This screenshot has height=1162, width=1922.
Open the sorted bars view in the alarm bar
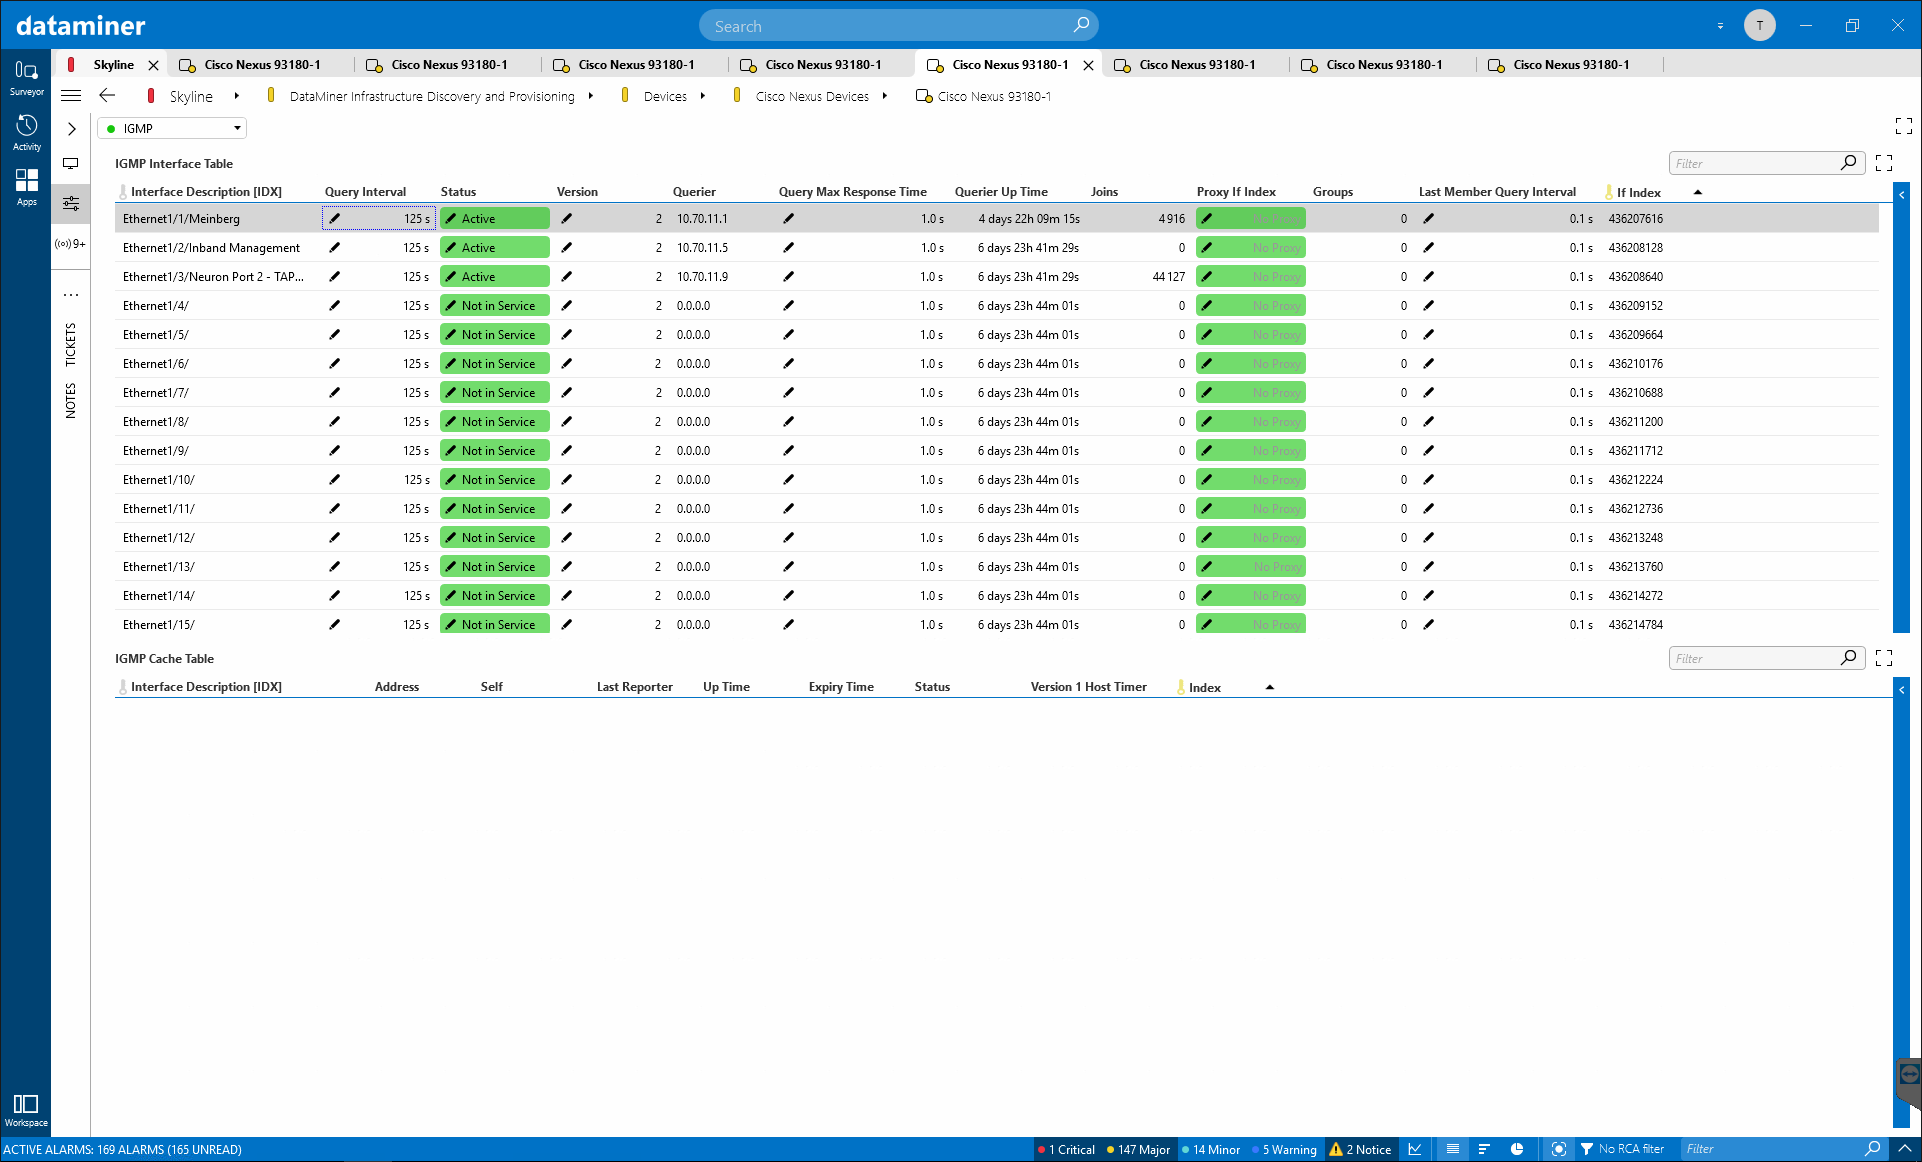tap(1484, 1149)
